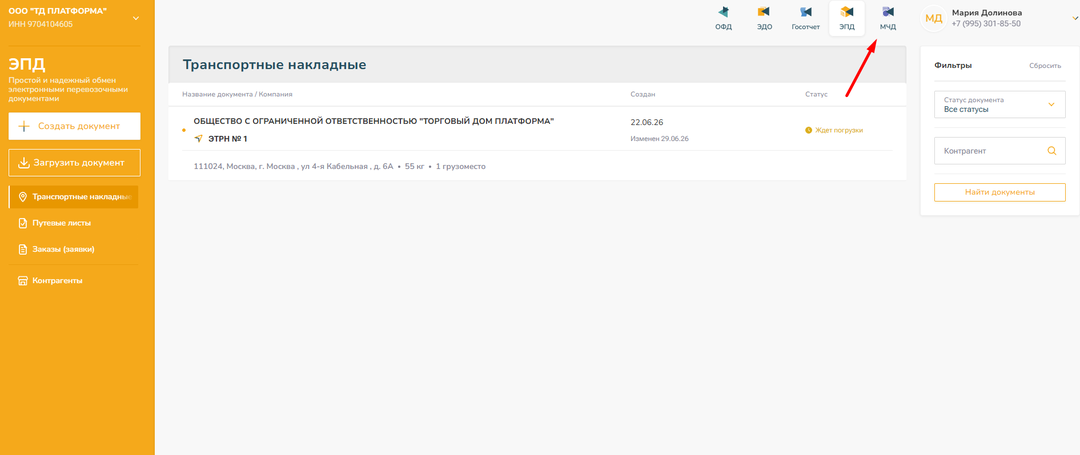Click the Путевые листы document icon

click(23, 223)
